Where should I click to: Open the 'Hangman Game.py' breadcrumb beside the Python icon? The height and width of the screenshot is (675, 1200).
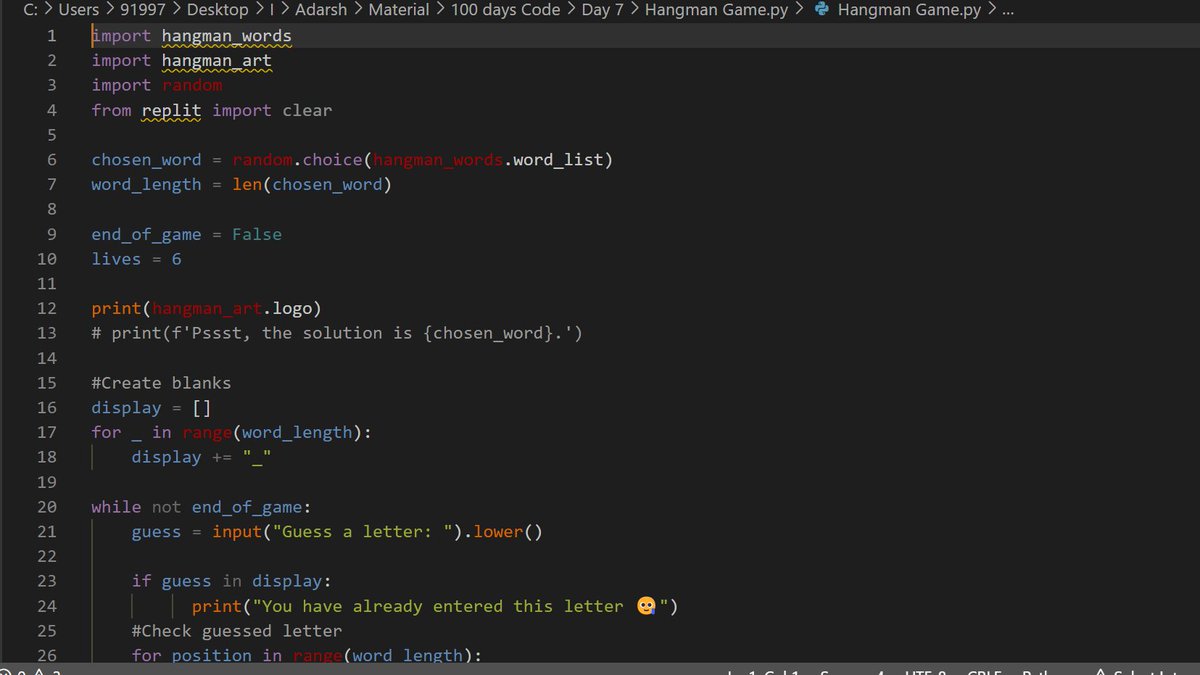click(910, 10)
